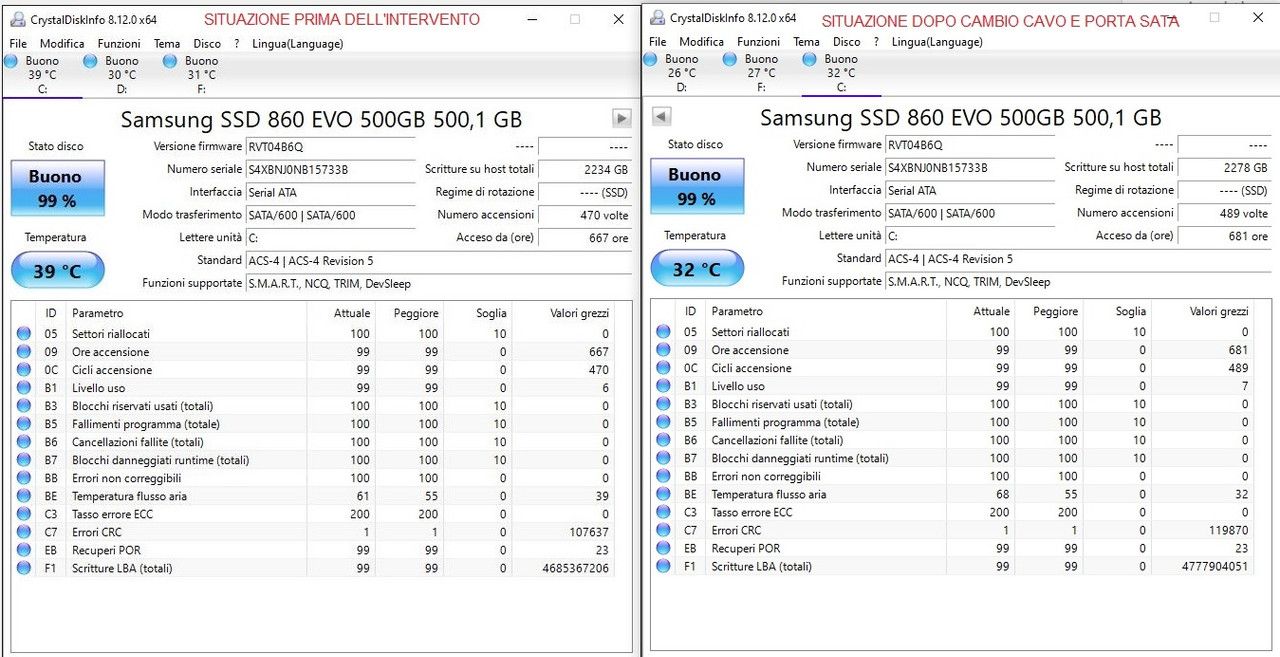1280x657 pixels.
Task: Click status icon of Tasso errore ECC, left window
Action: click(x=24, y=514)
